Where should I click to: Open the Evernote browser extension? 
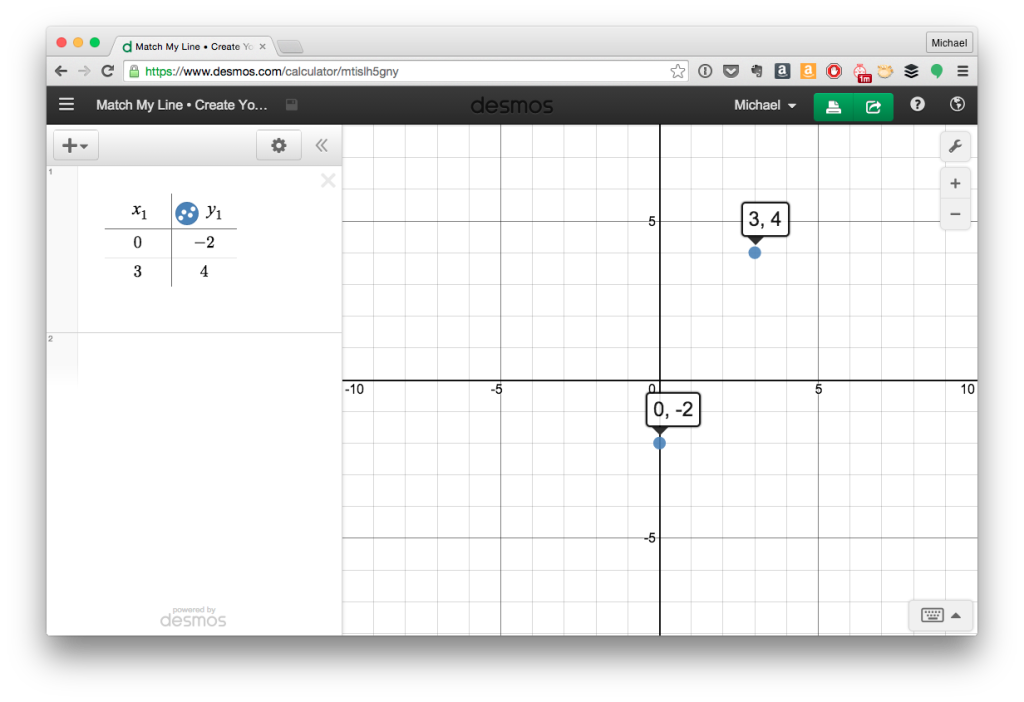(x=756, y=71)
